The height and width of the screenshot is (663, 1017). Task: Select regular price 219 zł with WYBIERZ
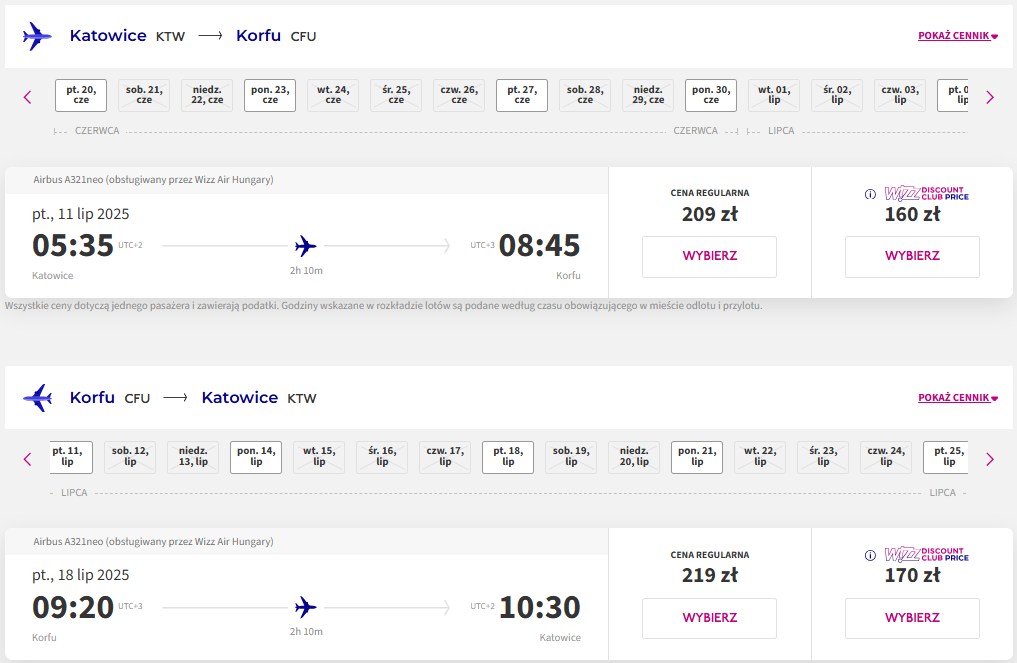[x=710, y=618]
